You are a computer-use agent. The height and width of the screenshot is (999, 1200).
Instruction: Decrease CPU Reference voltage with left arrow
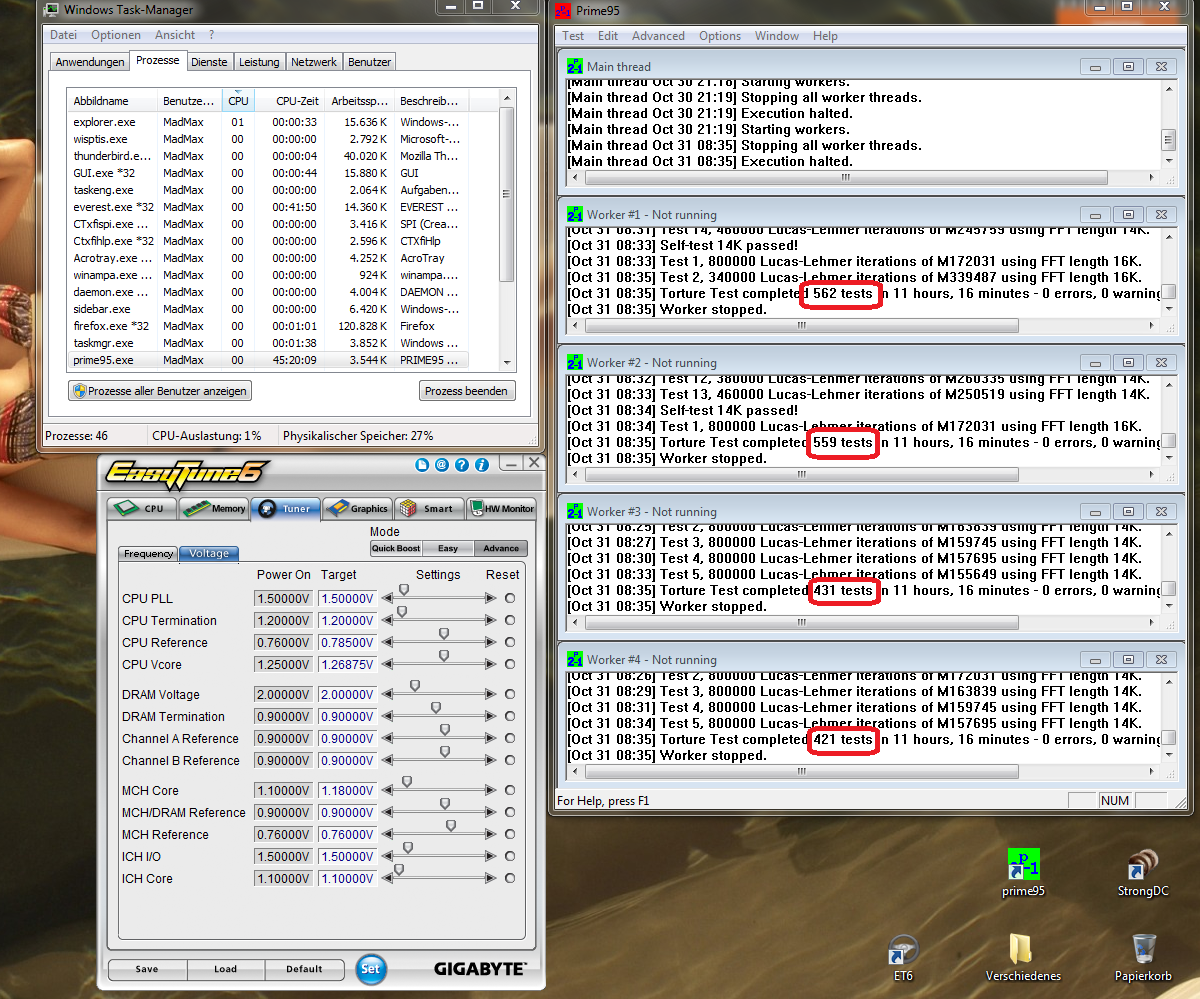pyautogui.click(x=388, y=643)
